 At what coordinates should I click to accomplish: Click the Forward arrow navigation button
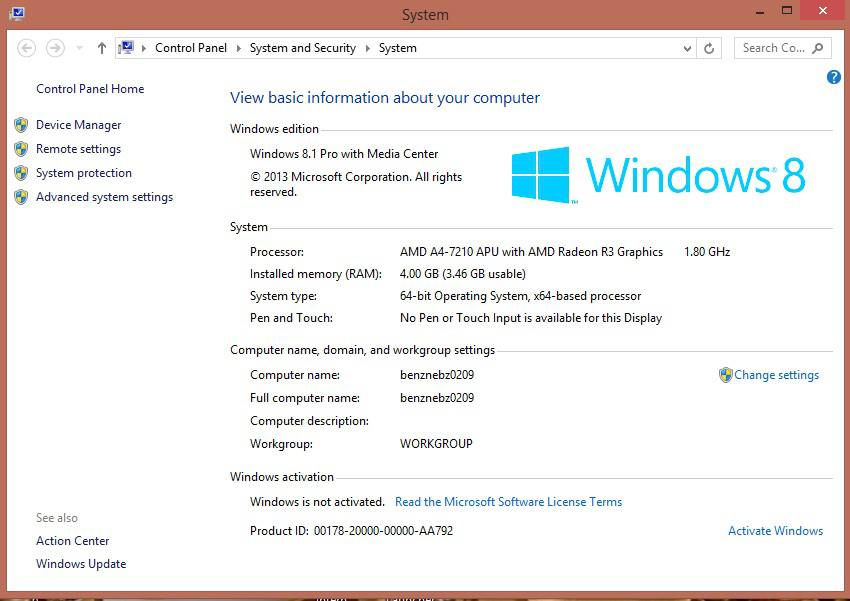tap(55, 48)
